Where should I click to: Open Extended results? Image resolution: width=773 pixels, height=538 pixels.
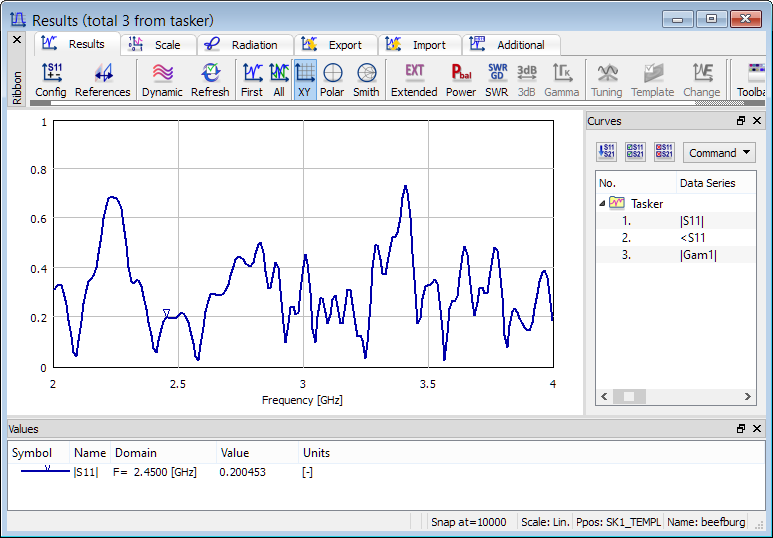pos(414,79)
